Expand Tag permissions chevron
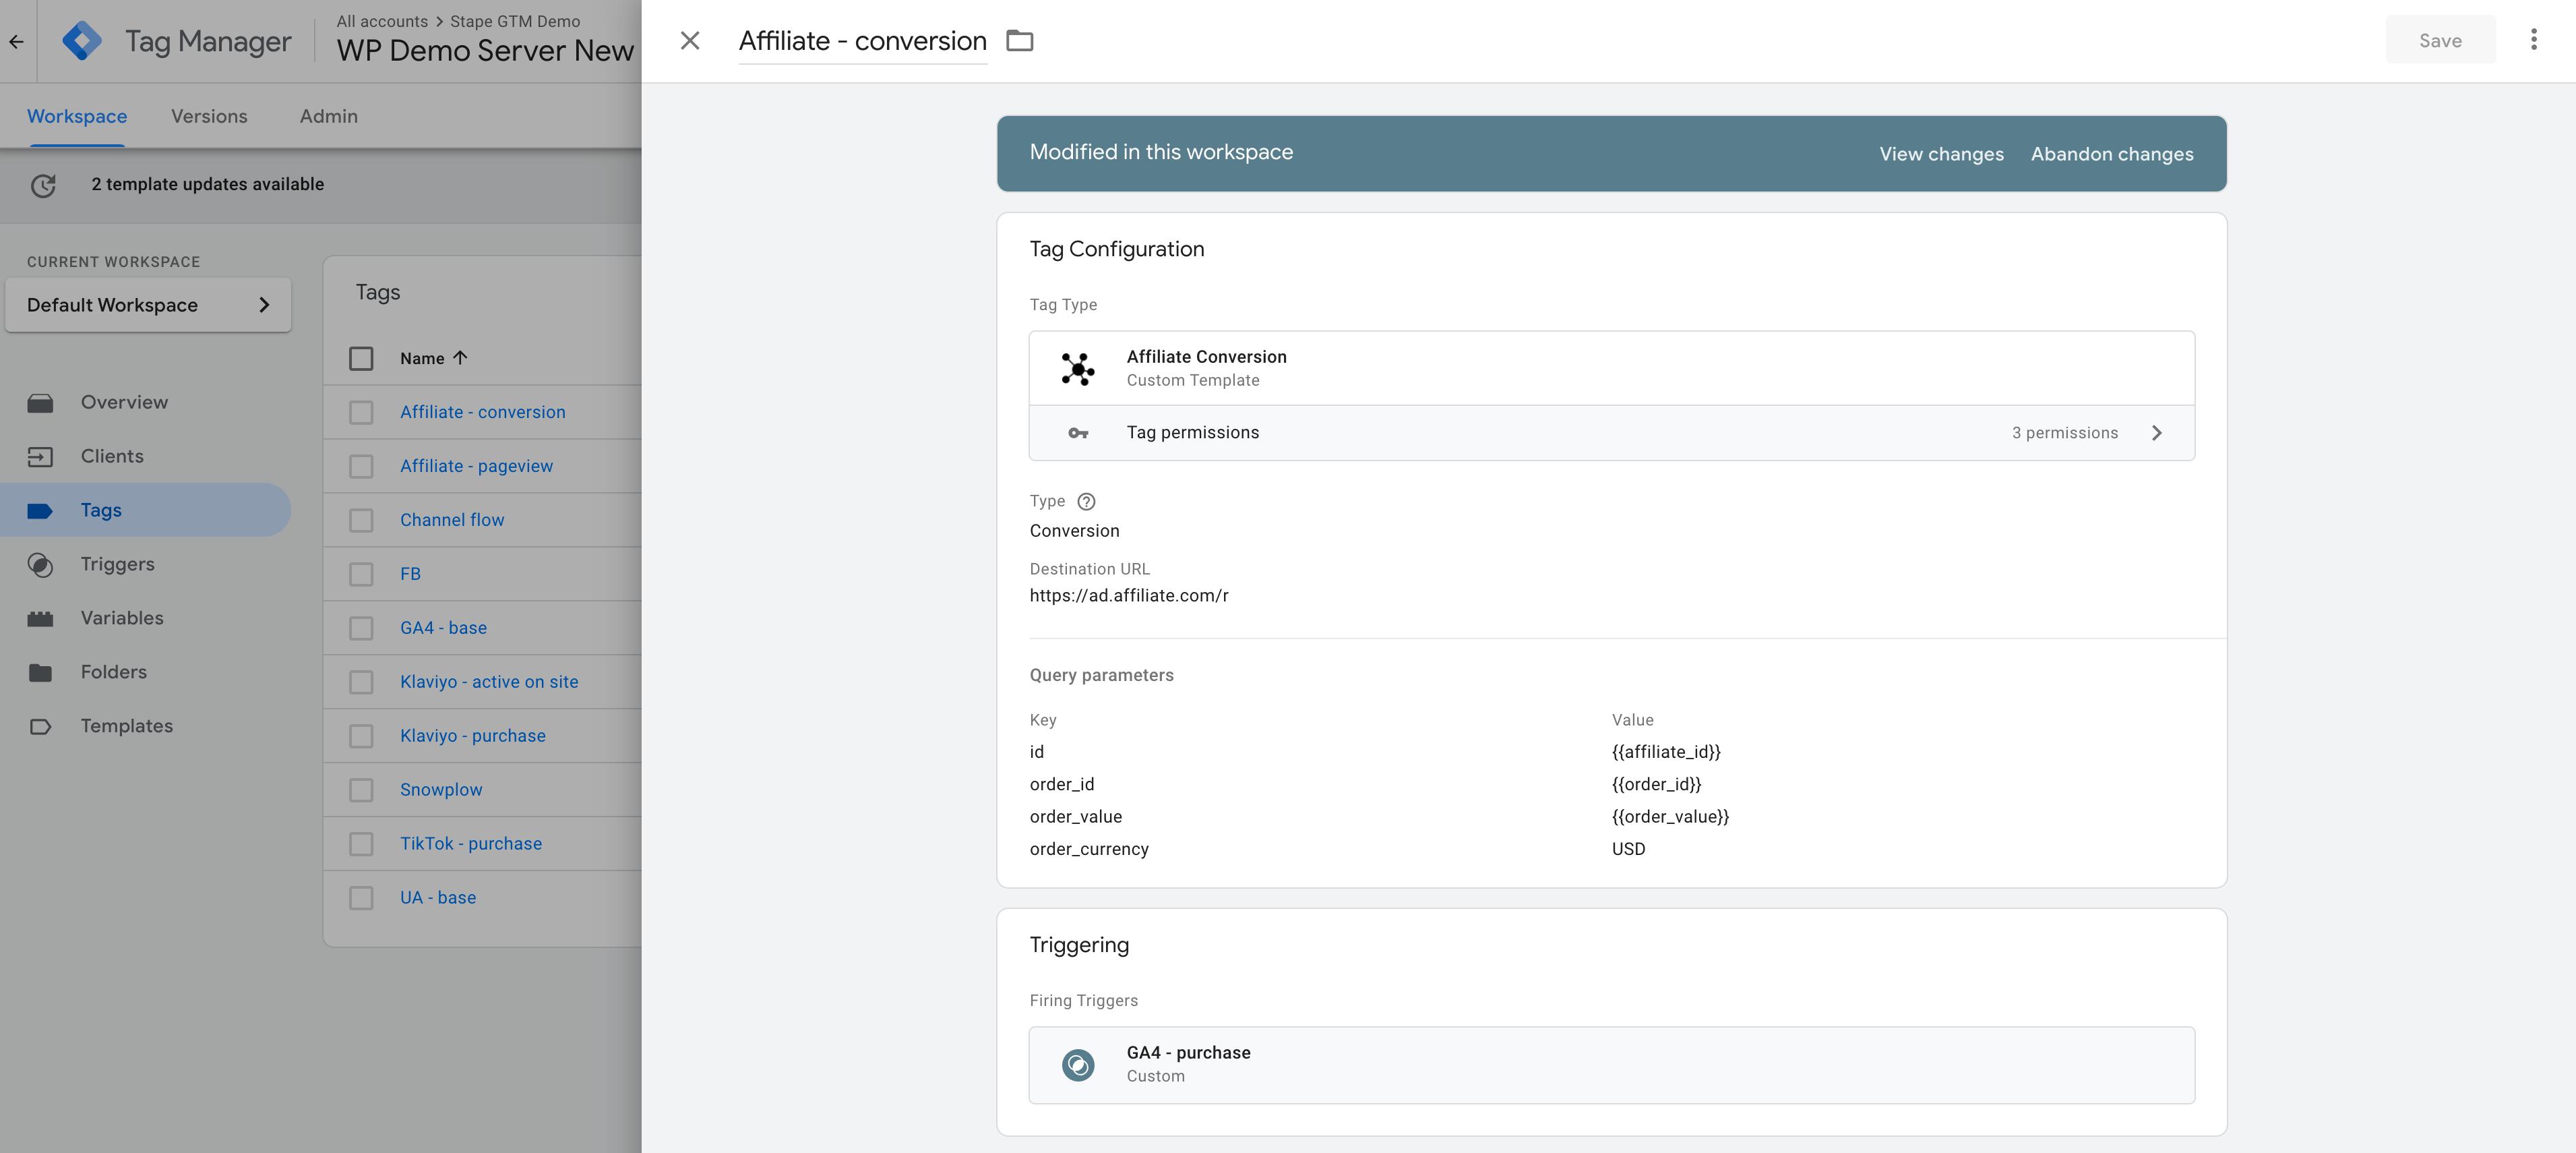The height and width of the screenshot is (1153, 2576). pos(2157,433)
